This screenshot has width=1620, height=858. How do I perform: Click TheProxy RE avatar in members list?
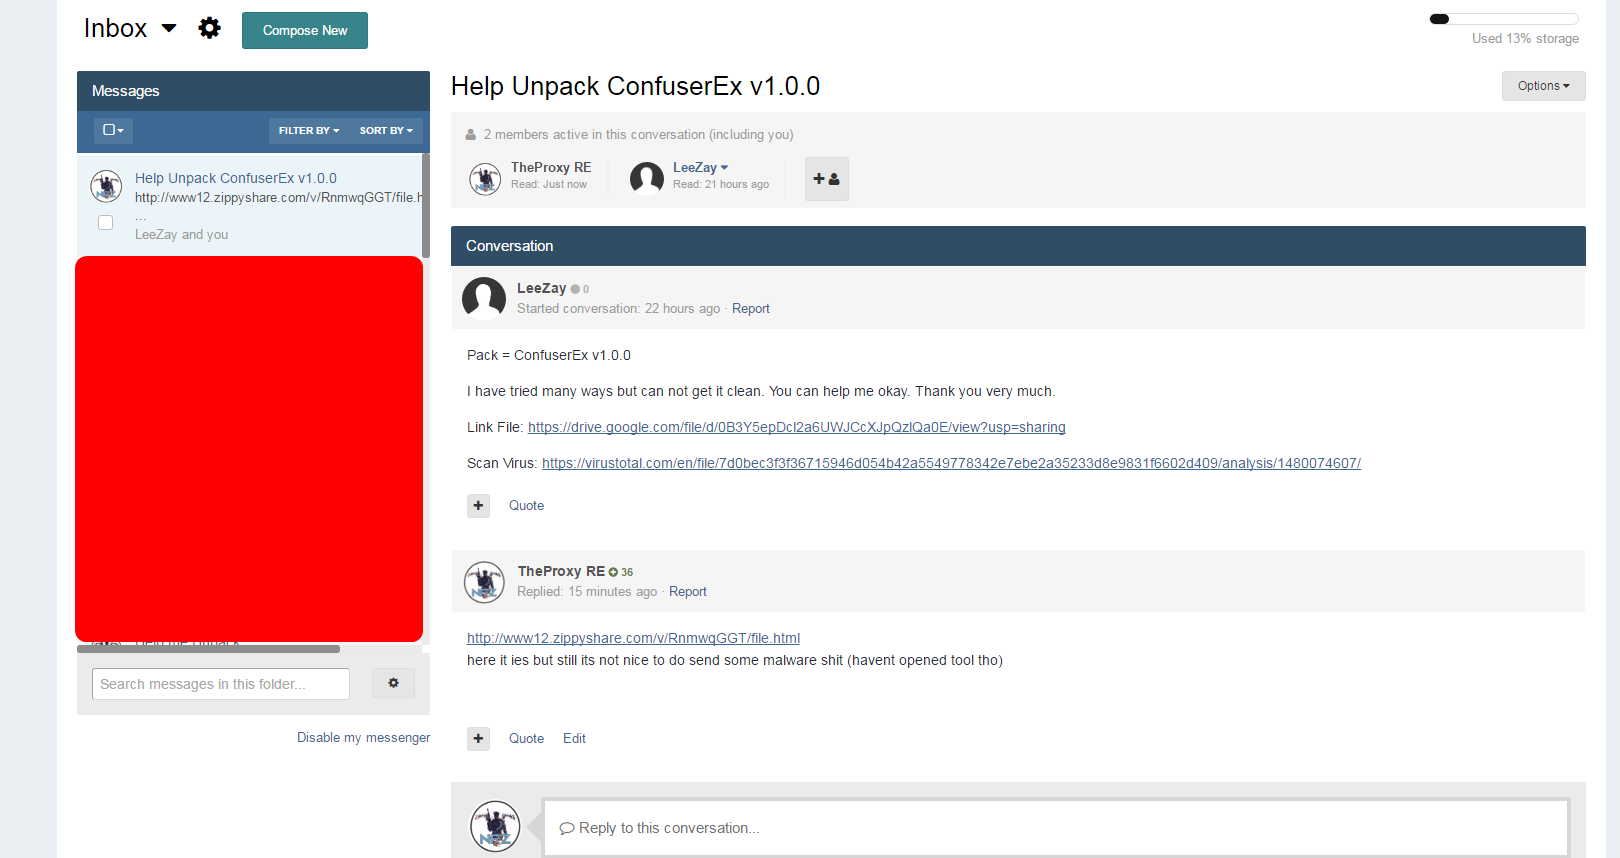tap(485, 179)
